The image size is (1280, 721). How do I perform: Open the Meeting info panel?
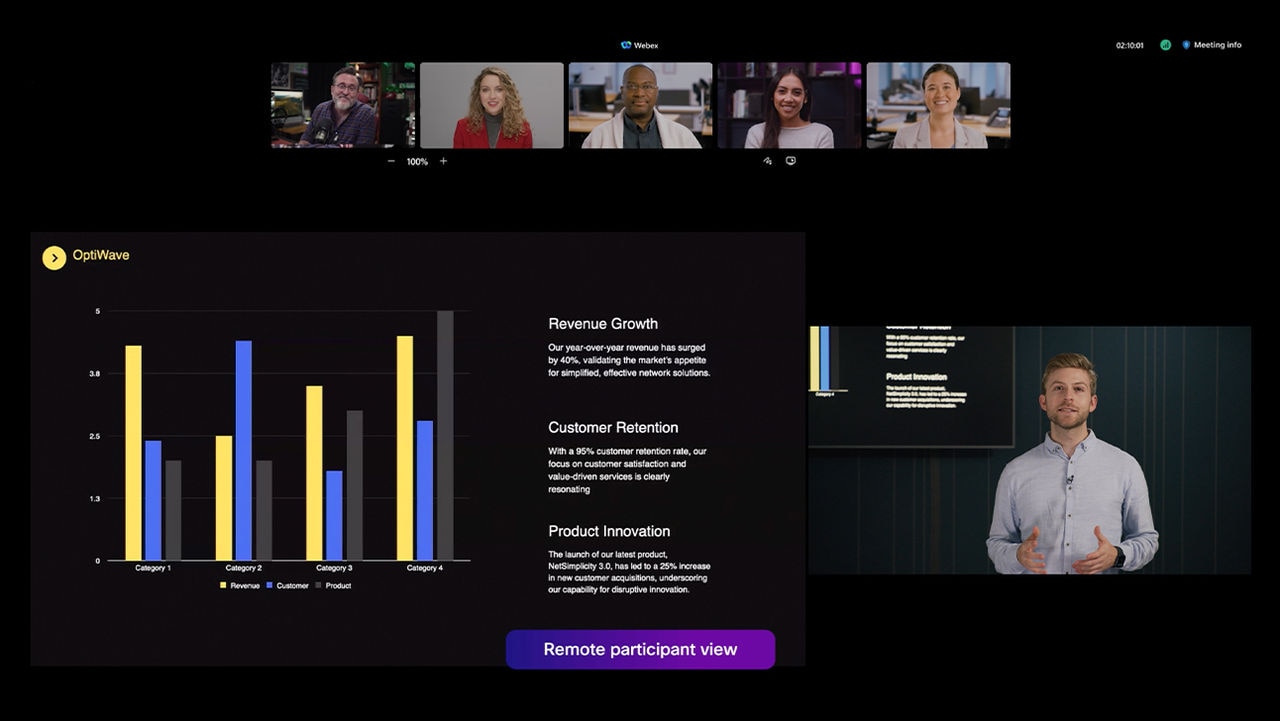tap(1211, 45)
